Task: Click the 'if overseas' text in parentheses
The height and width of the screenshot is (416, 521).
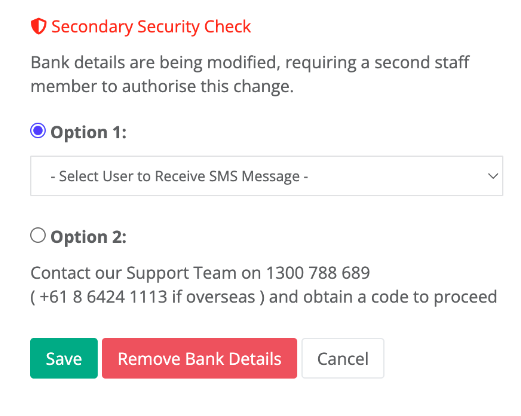Action: pos(213,297)
